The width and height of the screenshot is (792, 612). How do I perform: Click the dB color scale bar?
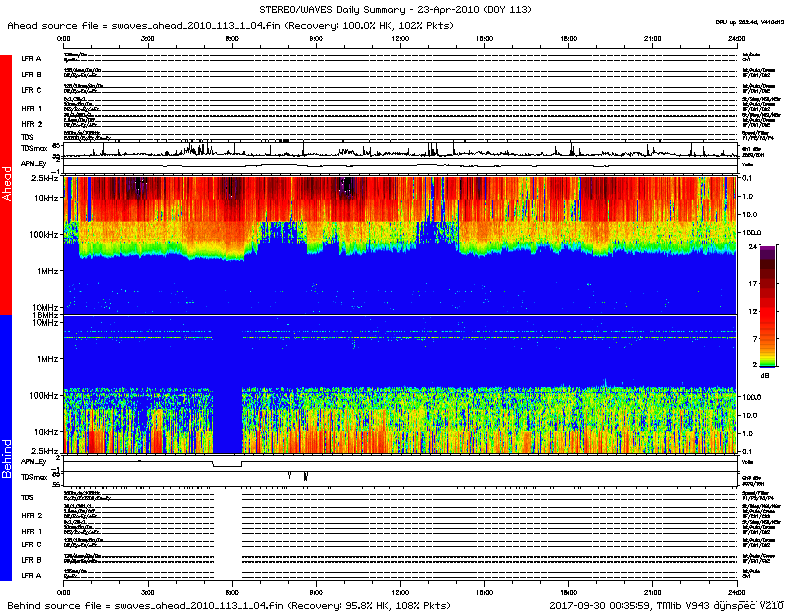tap(767, 305)
